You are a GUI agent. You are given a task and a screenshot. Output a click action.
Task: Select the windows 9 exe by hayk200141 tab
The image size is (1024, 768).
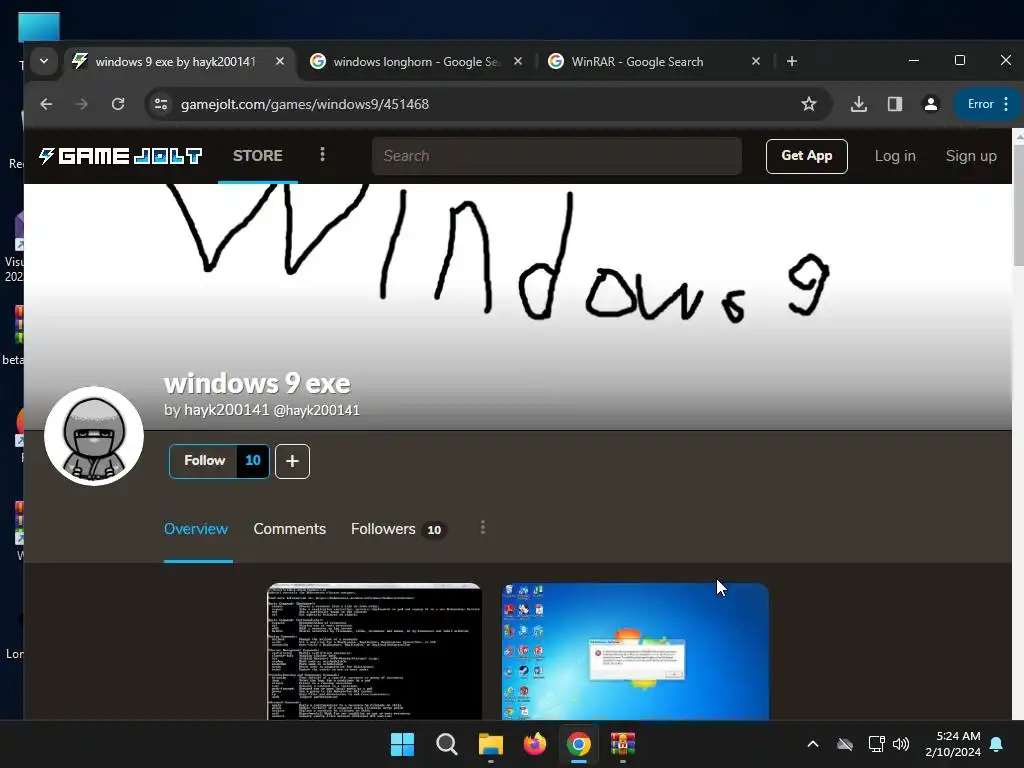tap(176, 61)
